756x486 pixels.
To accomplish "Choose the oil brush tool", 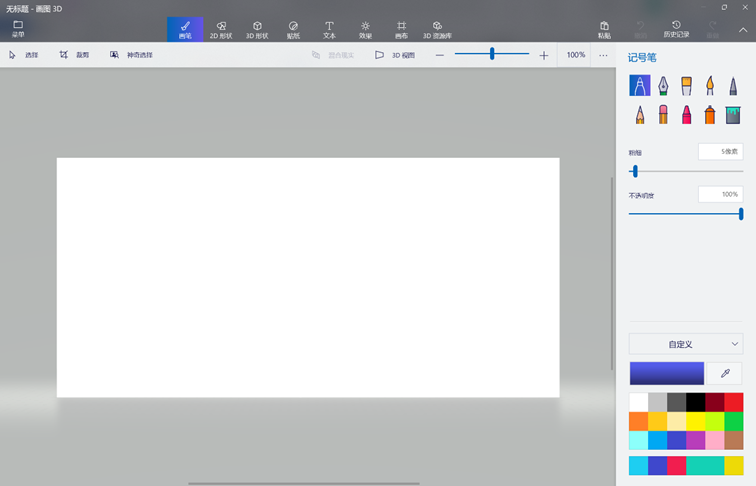I will (x=686, y=87).
